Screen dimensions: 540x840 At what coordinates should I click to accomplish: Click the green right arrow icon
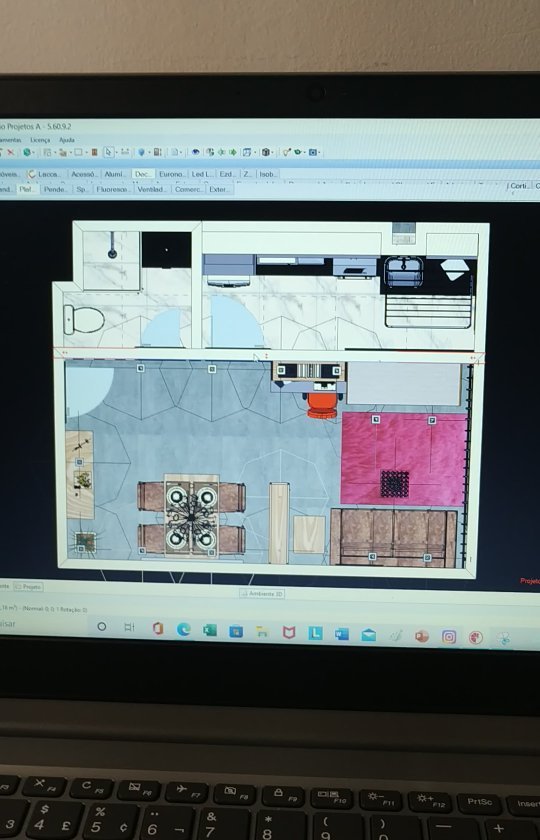[233, 152]
